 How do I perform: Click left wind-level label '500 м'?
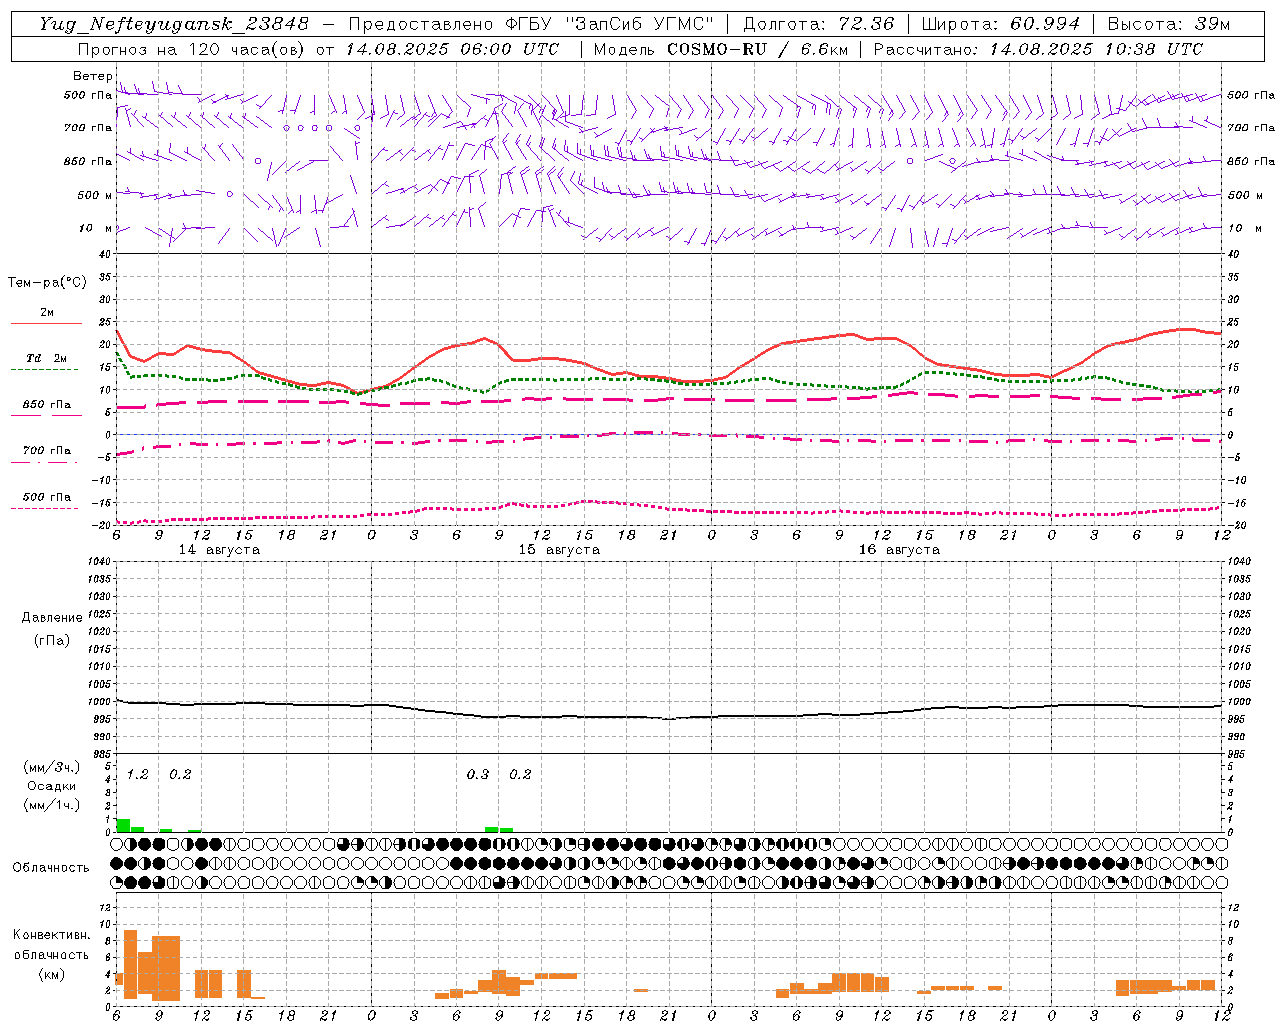coord(95,195)
